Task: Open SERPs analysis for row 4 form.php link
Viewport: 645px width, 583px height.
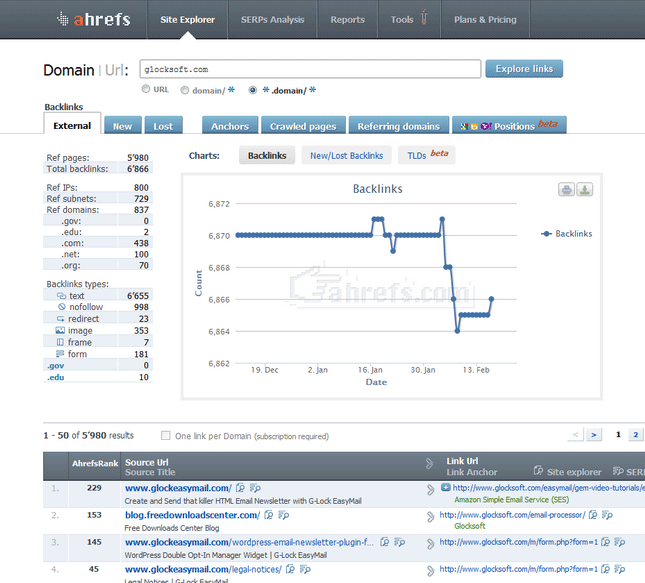Action: click(x=620, y=569)
